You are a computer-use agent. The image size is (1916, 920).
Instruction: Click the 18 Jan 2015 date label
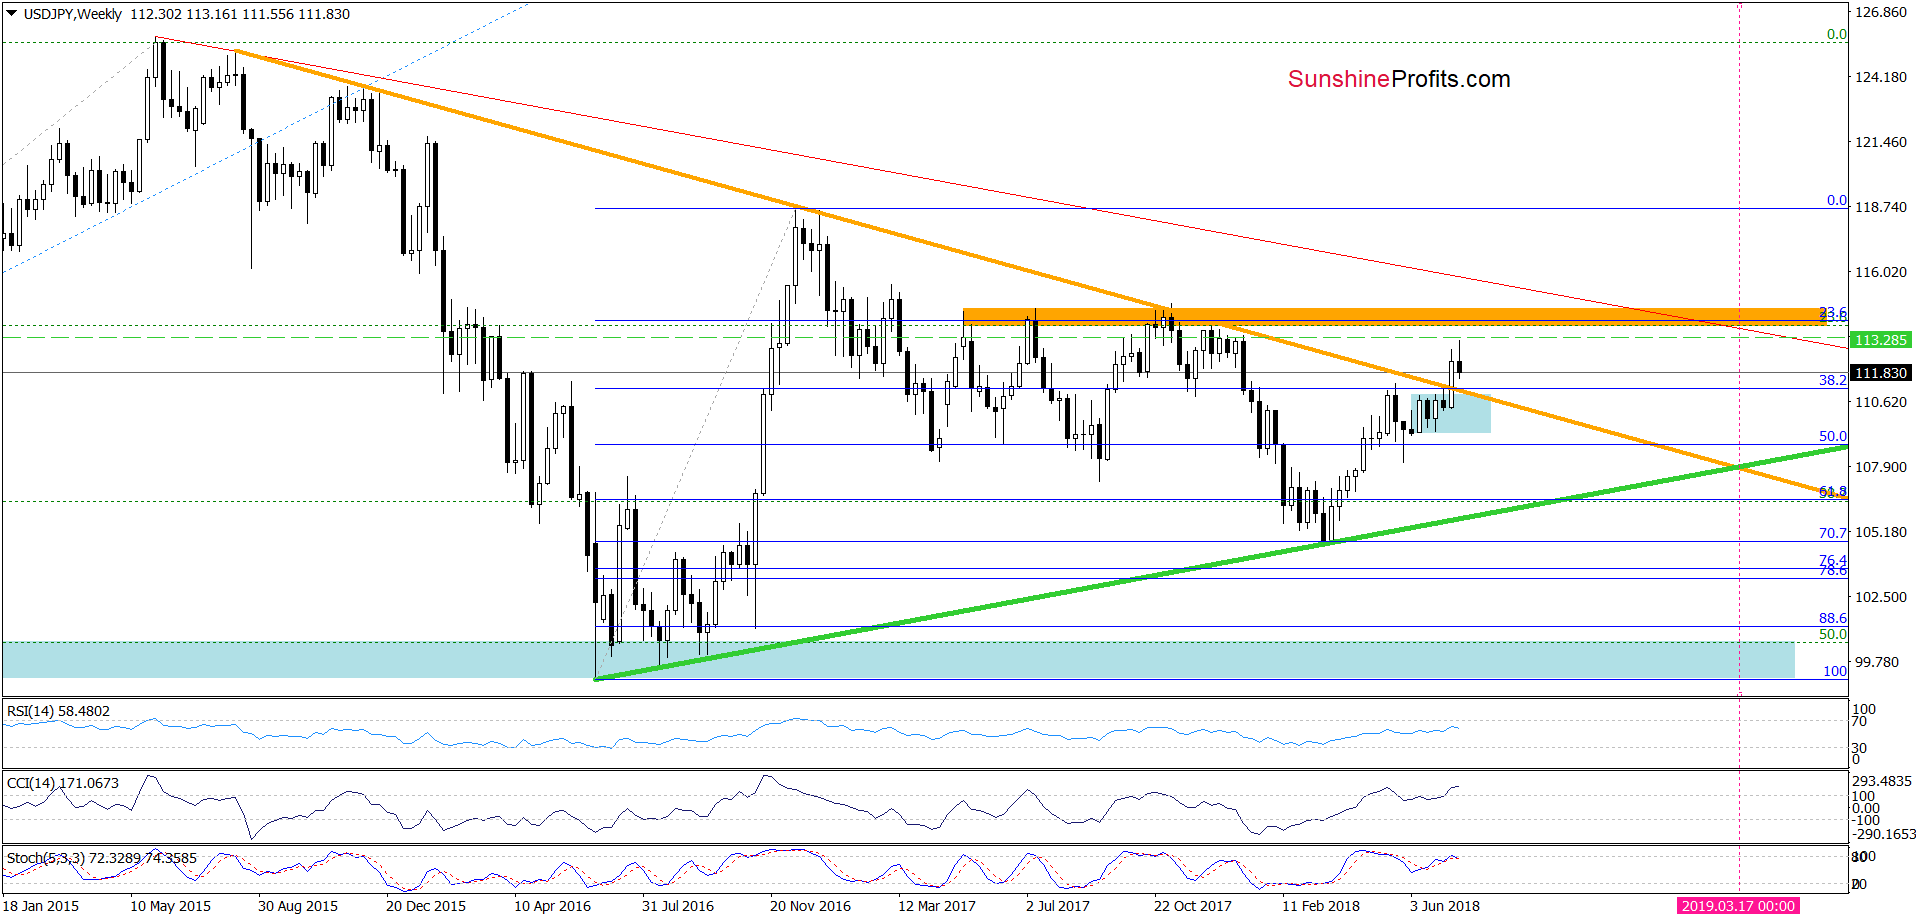point(41,906)
